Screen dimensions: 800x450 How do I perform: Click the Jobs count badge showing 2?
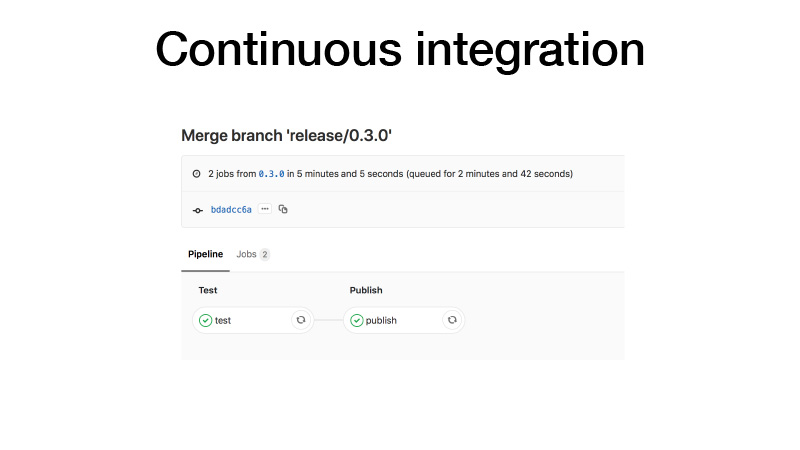(265, 255)
